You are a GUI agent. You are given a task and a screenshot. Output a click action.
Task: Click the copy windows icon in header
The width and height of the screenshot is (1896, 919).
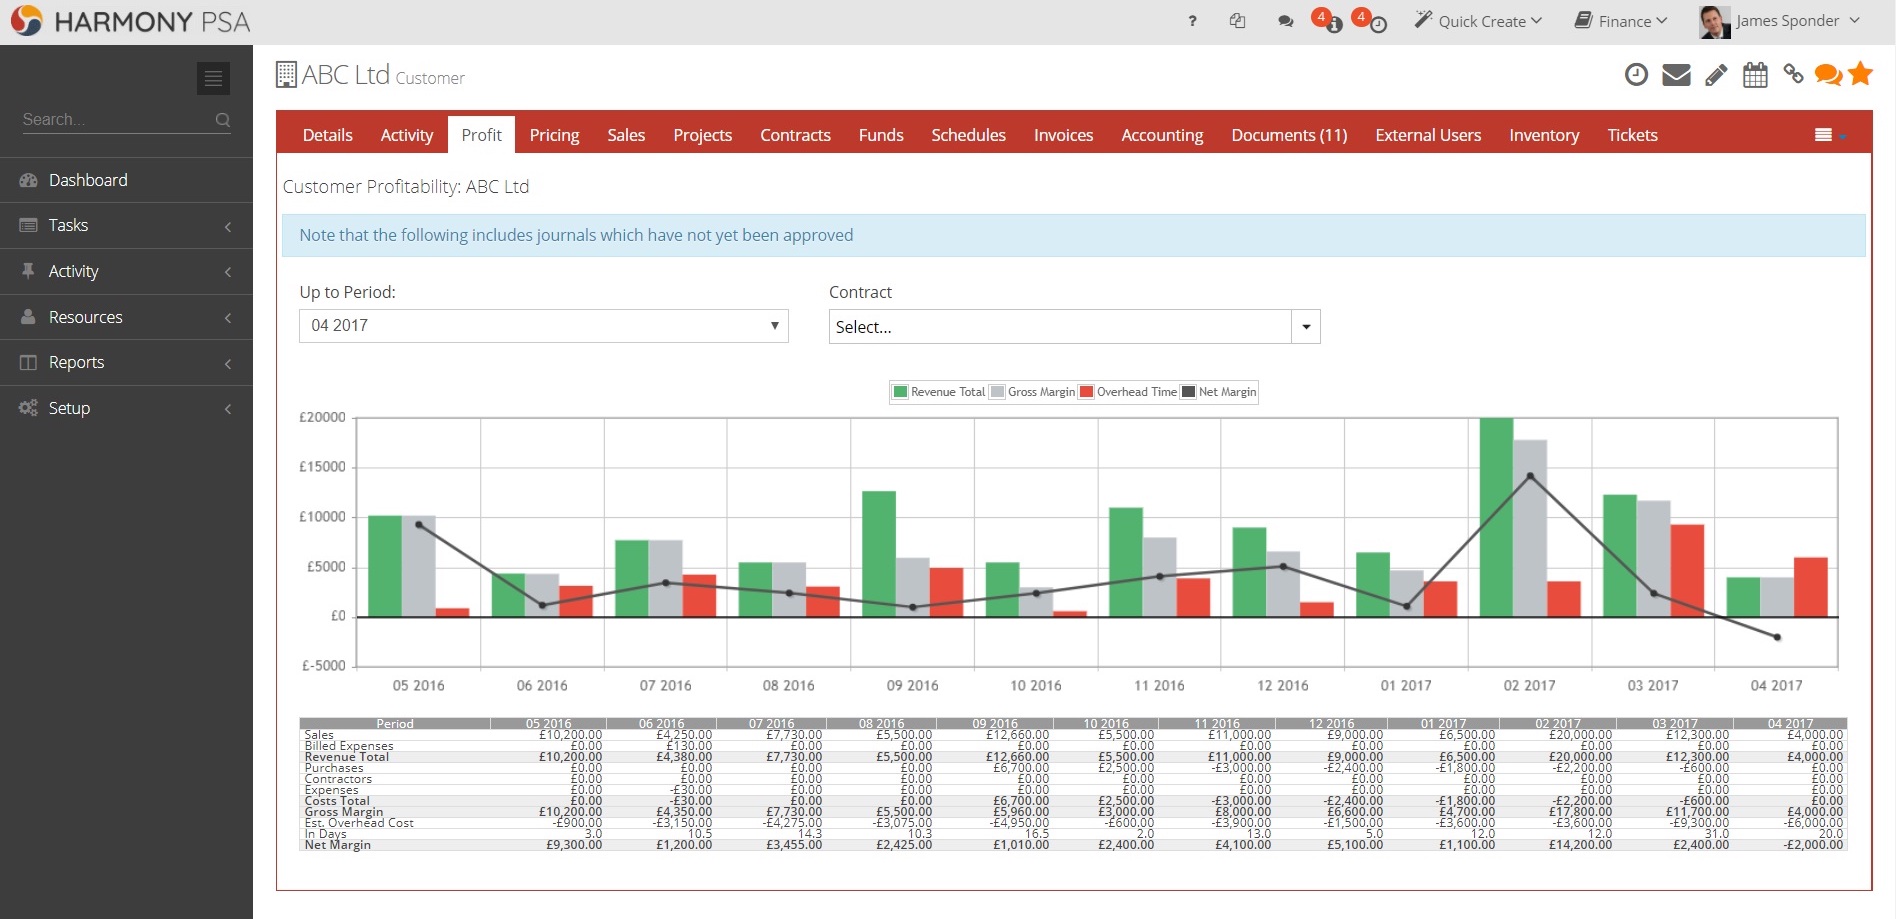pyautogui.click(x=1238, y=21)
